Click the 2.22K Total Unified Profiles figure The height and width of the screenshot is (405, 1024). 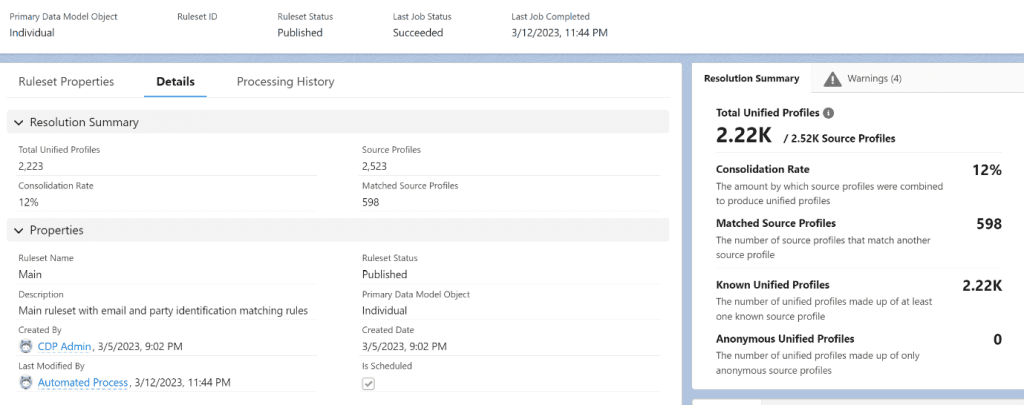tap(743, 135)
